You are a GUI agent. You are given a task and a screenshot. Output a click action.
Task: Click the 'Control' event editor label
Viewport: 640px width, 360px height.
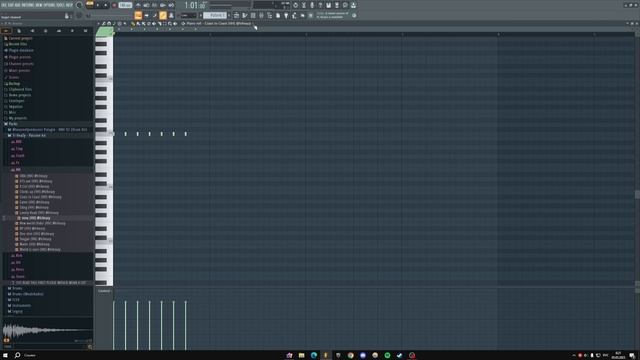tap(104, 291)
